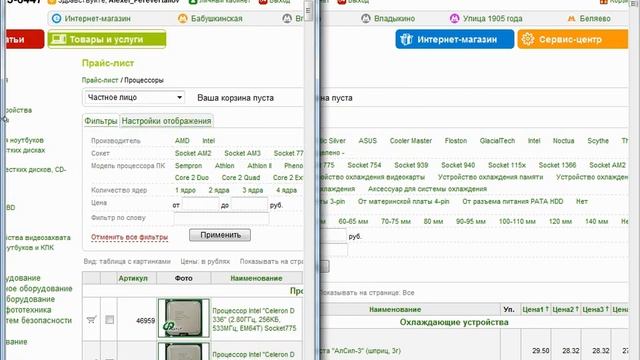Select Athlon II model filter
The width and height of the screenshot is (640, 360).
(260, 166)
